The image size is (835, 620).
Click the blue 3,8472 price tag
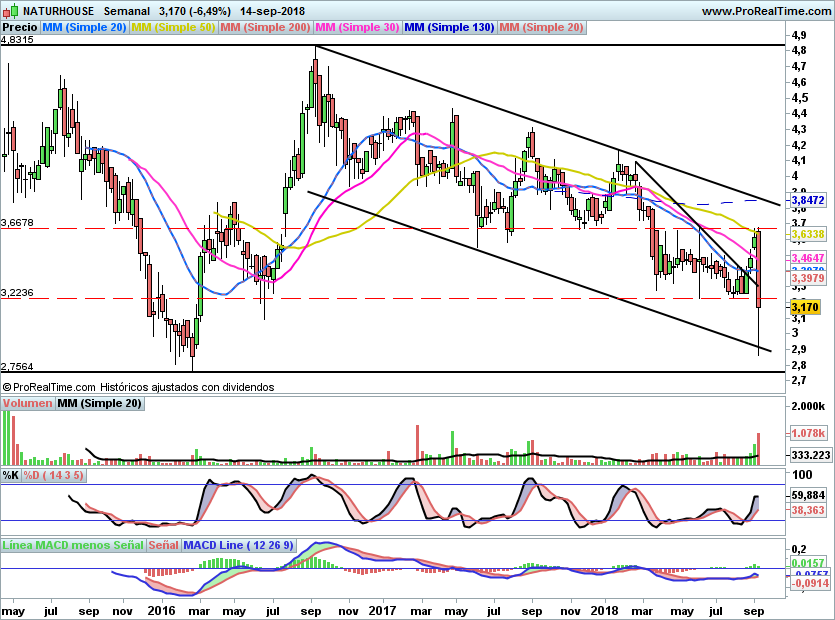[x=807, y=201]
